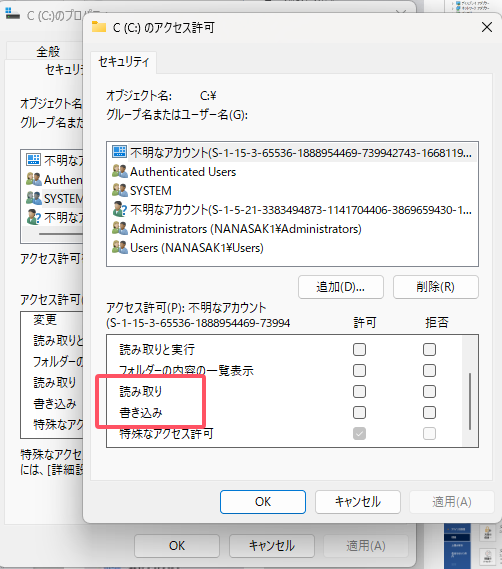
Task: Click the 書き込み row in the properties window behind
Action: 55,404
